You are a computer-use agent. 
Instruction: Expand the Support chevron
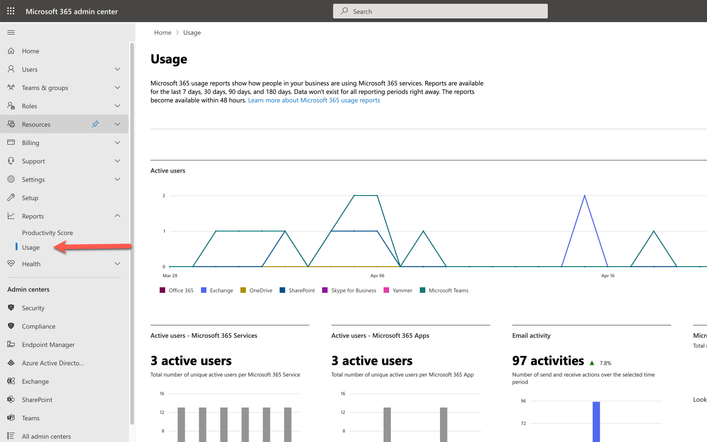point(117,161)
